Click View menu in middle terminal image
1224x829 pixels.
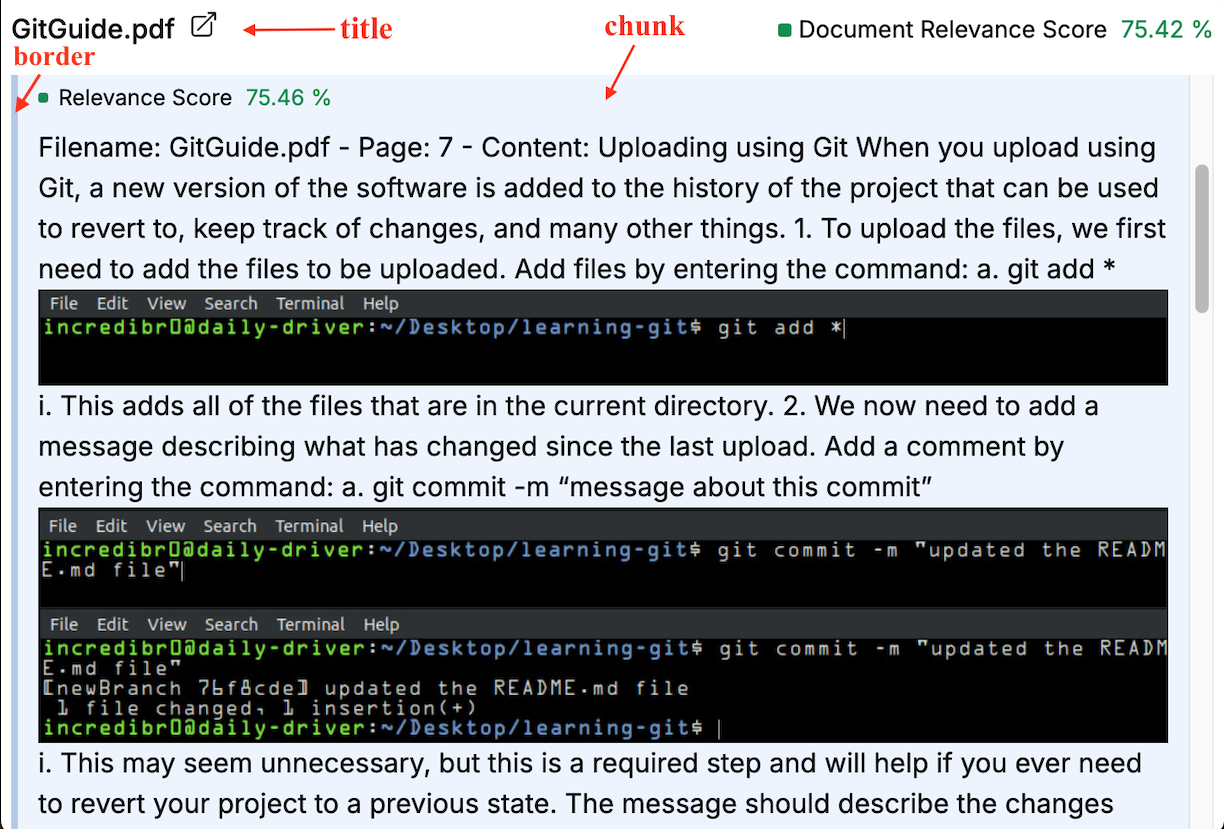click(166, 526)
